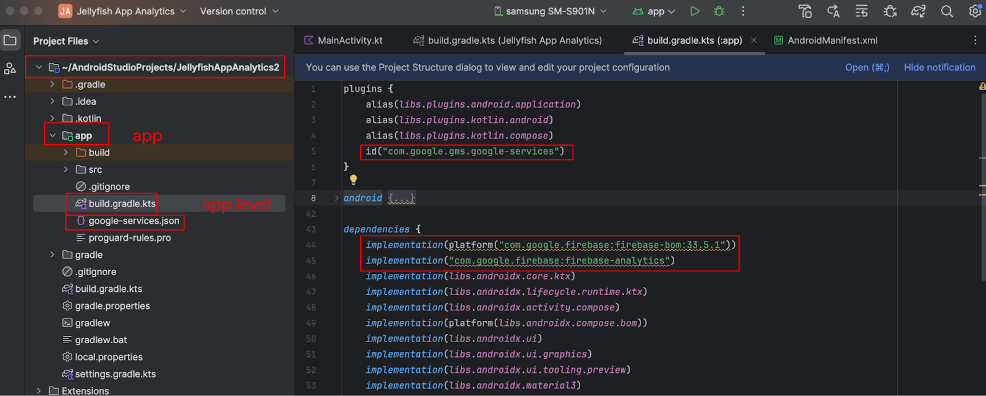Click the settings.gradle.kts file icon
The width and height of the screenshot is (986, 396).
[x=68, y=373]
